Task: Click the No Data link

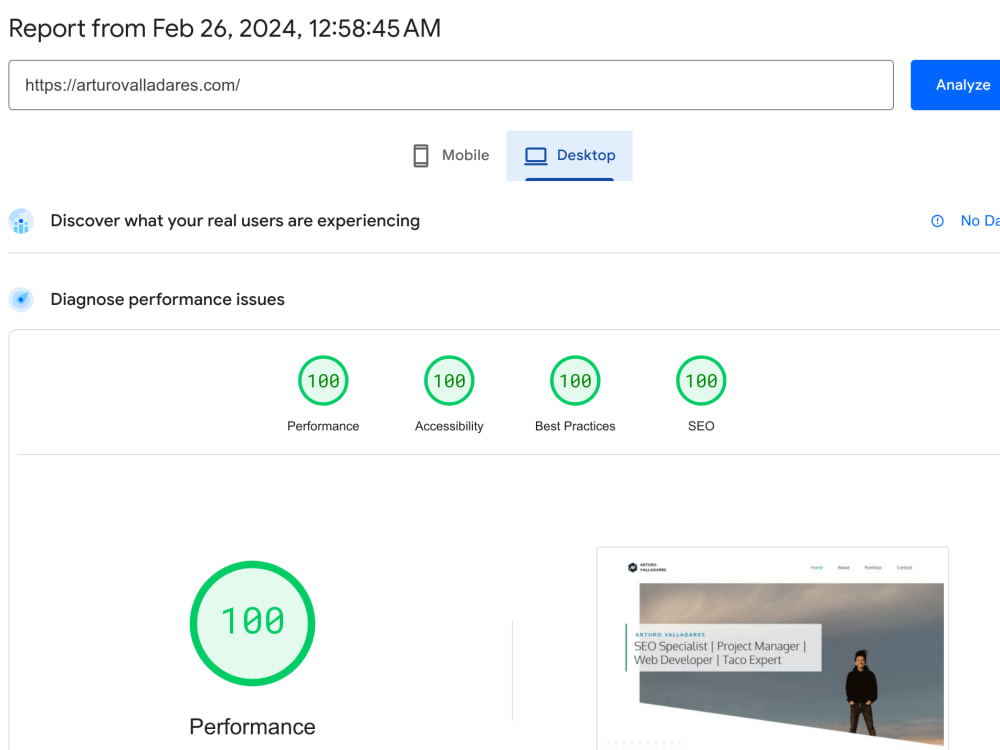Action: point(980,221)
